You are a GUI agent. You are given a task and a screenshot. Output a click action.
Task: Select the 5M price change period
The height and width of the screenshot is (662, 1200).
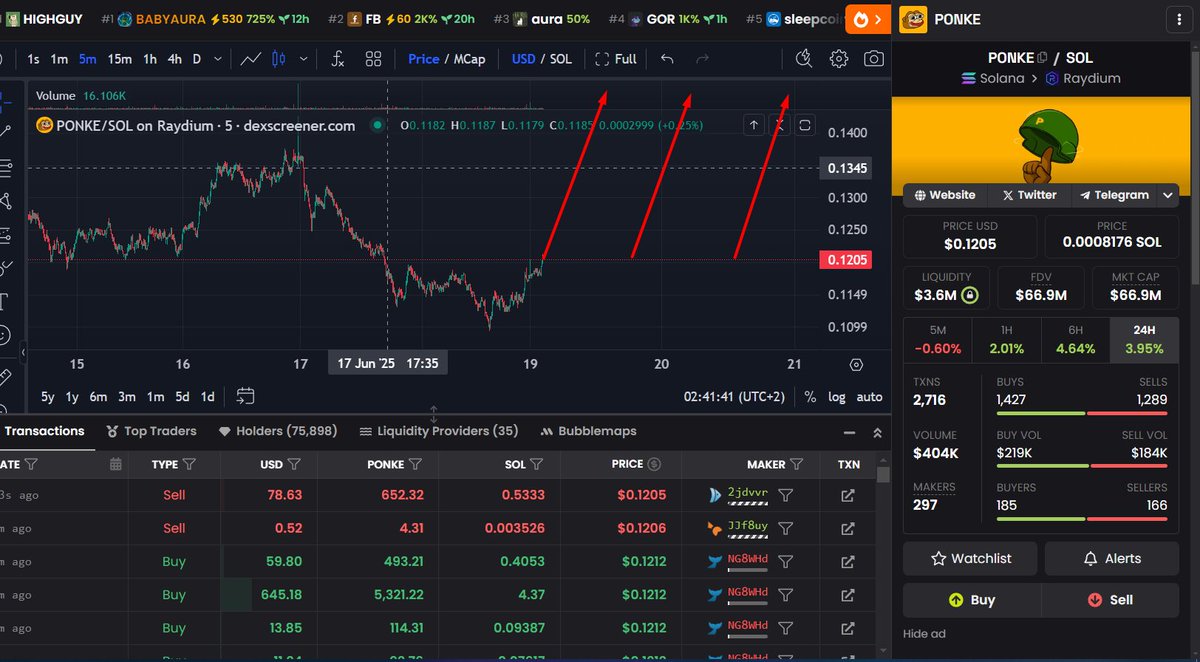[937, 340]
